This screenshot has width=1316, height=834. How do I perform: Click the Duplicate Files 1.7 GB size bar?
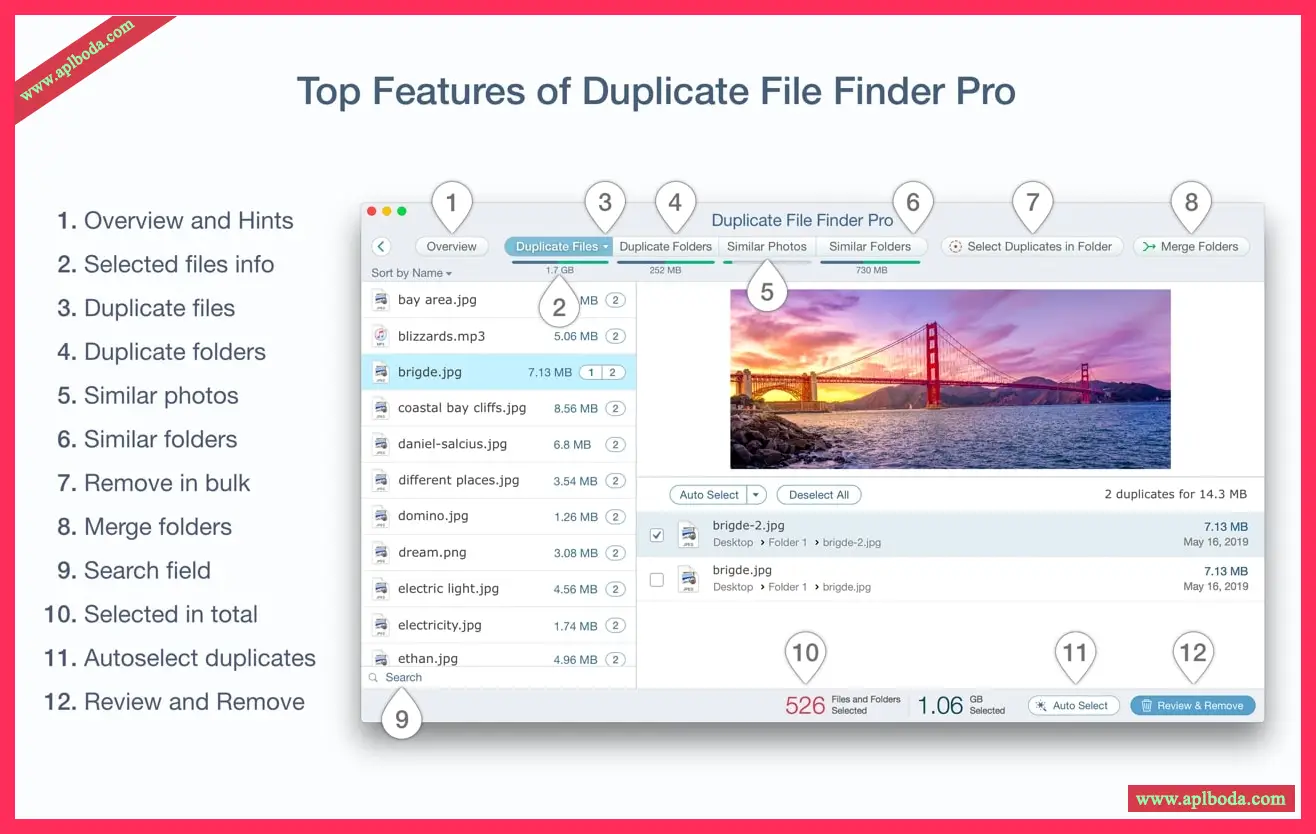pyautogui.click(x=560, y=262)
